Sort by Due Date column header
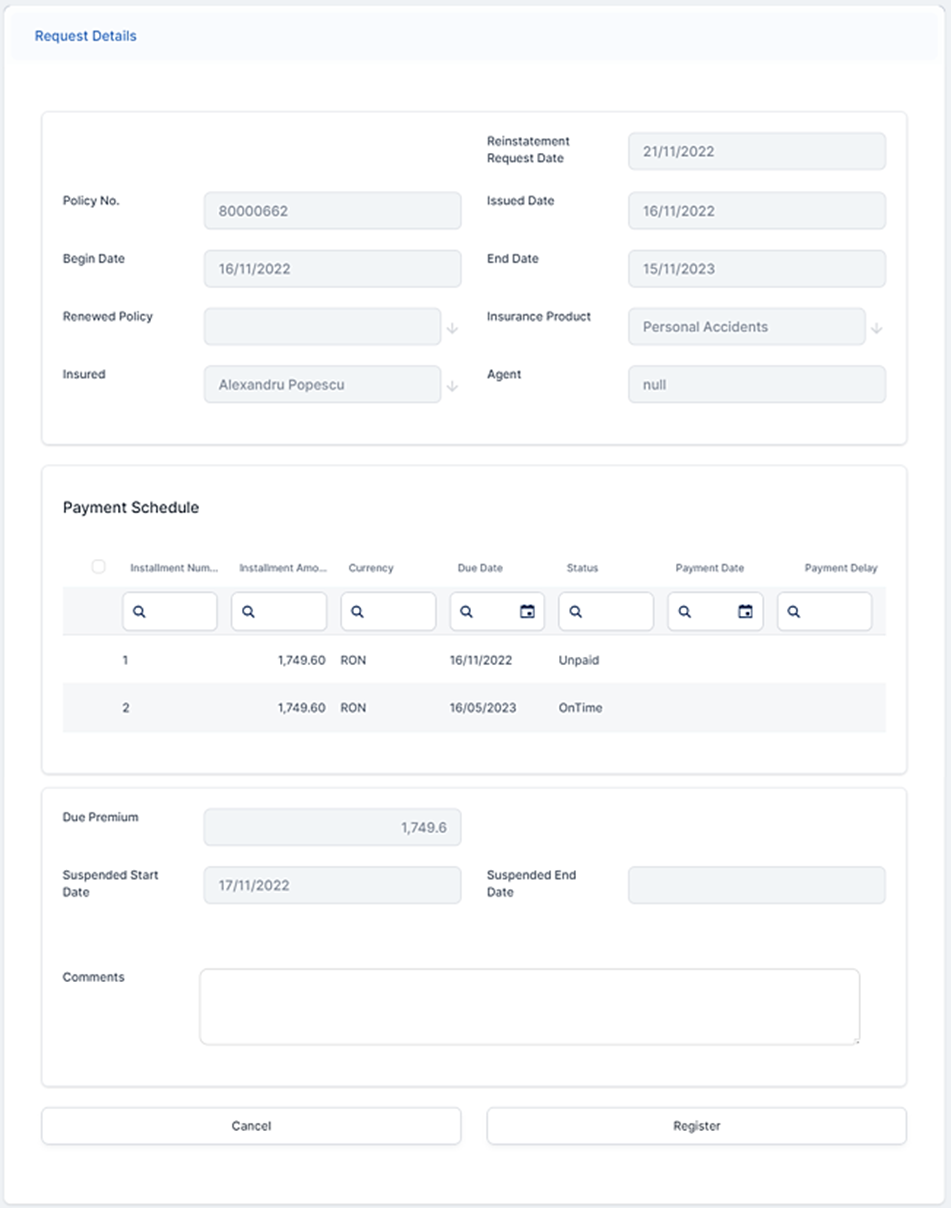951x1208 pixels. click(480, 568)
